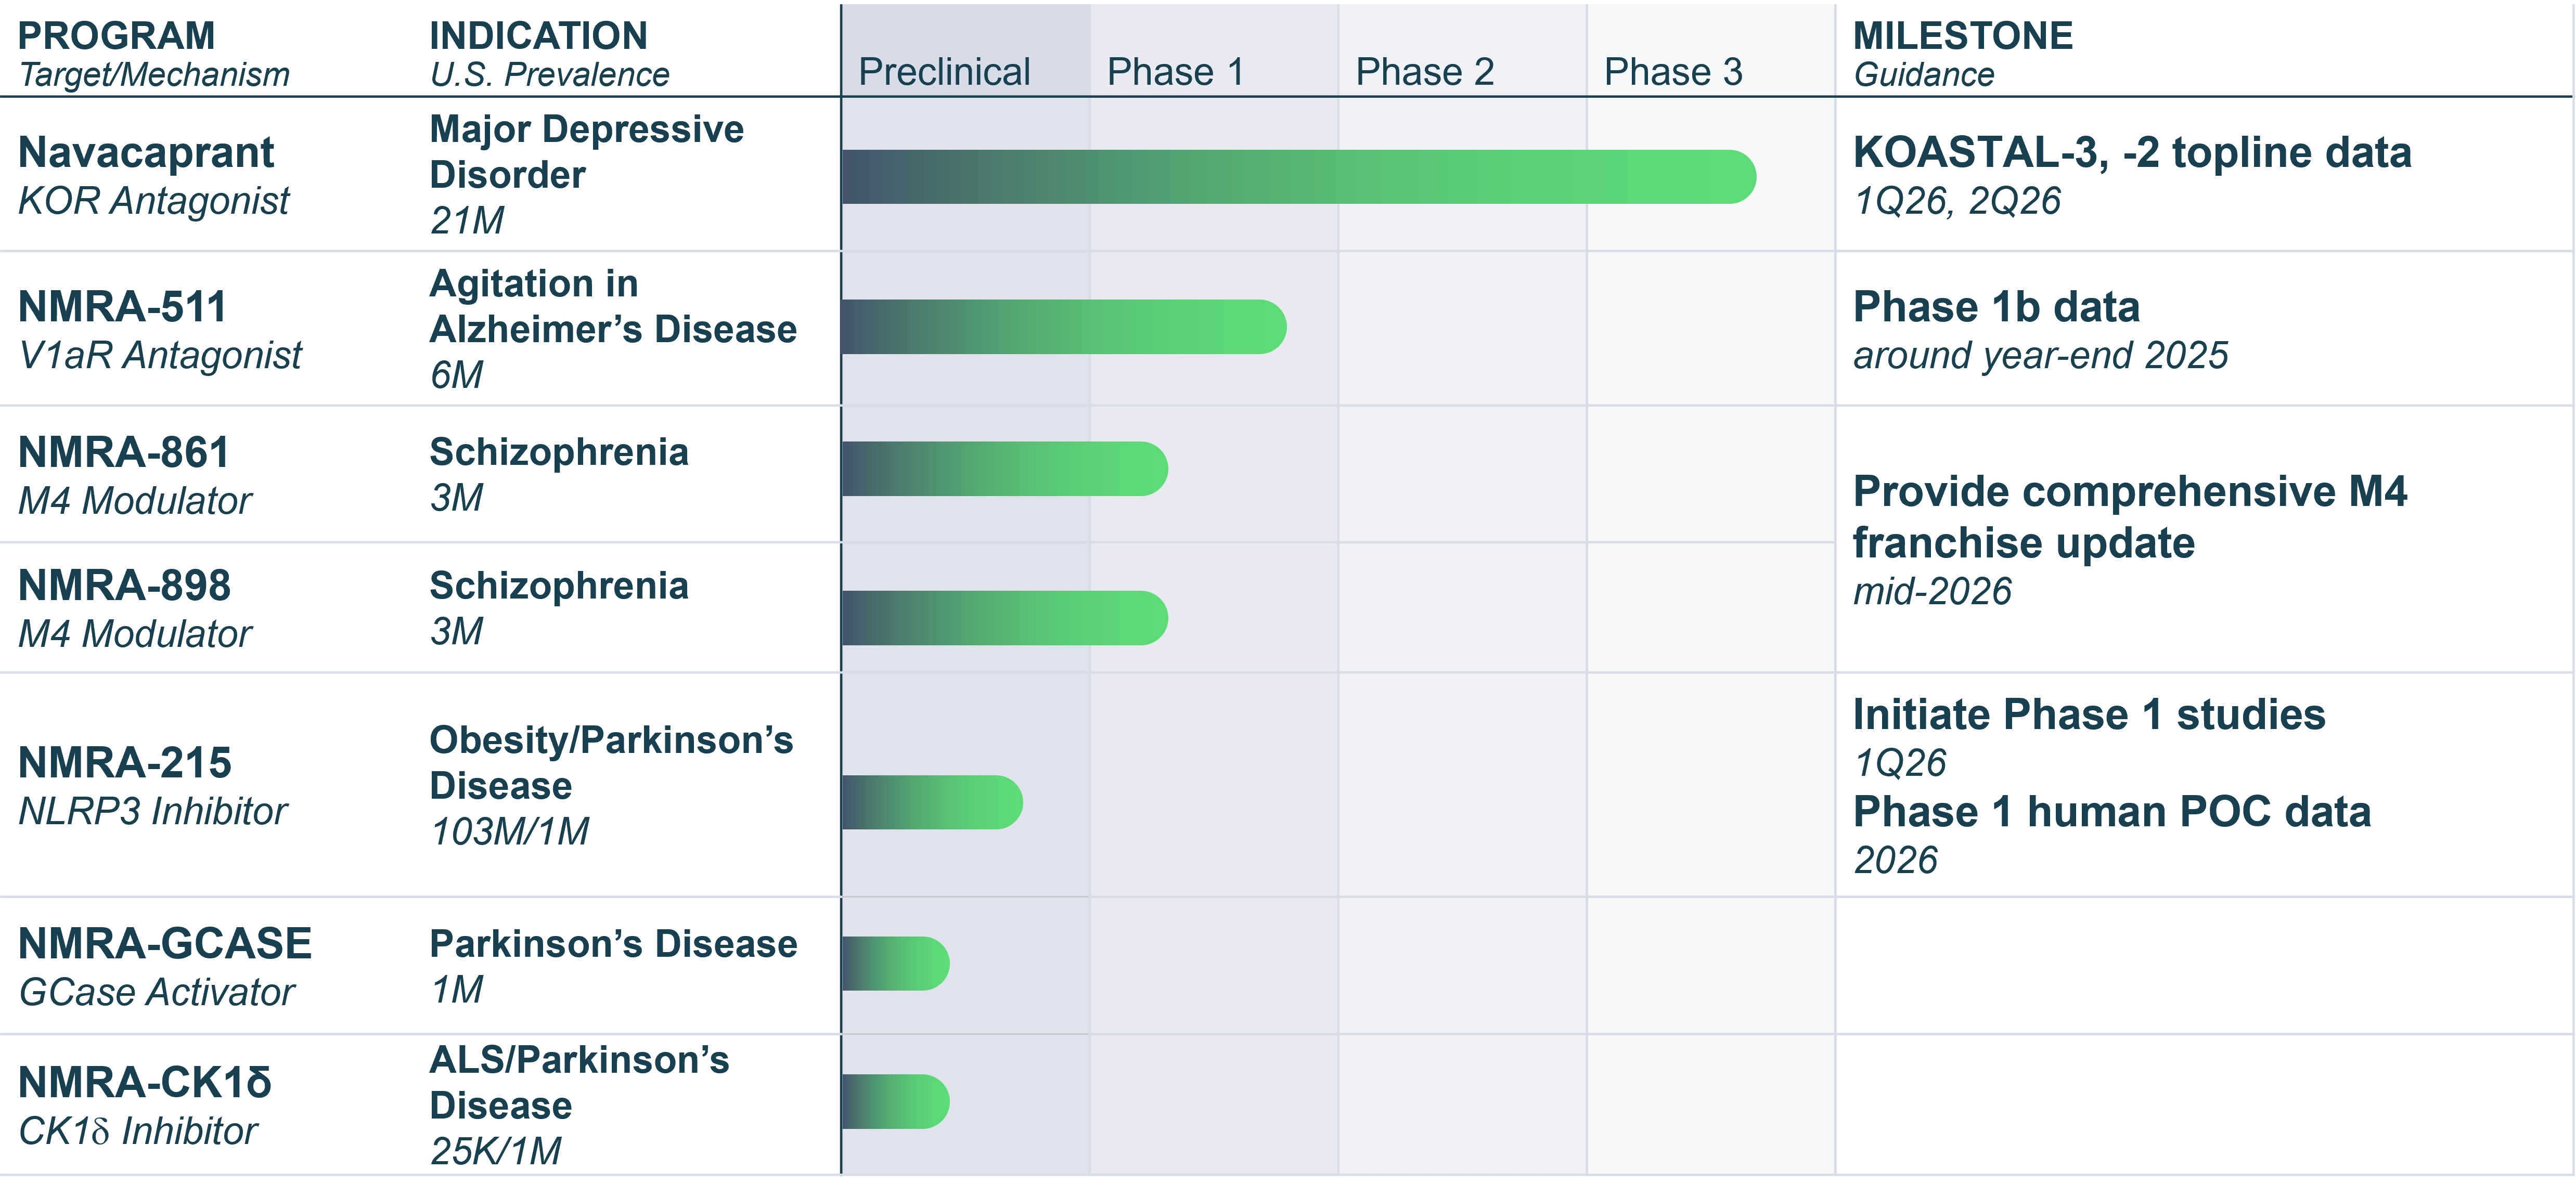The image size is (2576, 1196).
Task: Click the Preclinical column header
Action: 944,72
